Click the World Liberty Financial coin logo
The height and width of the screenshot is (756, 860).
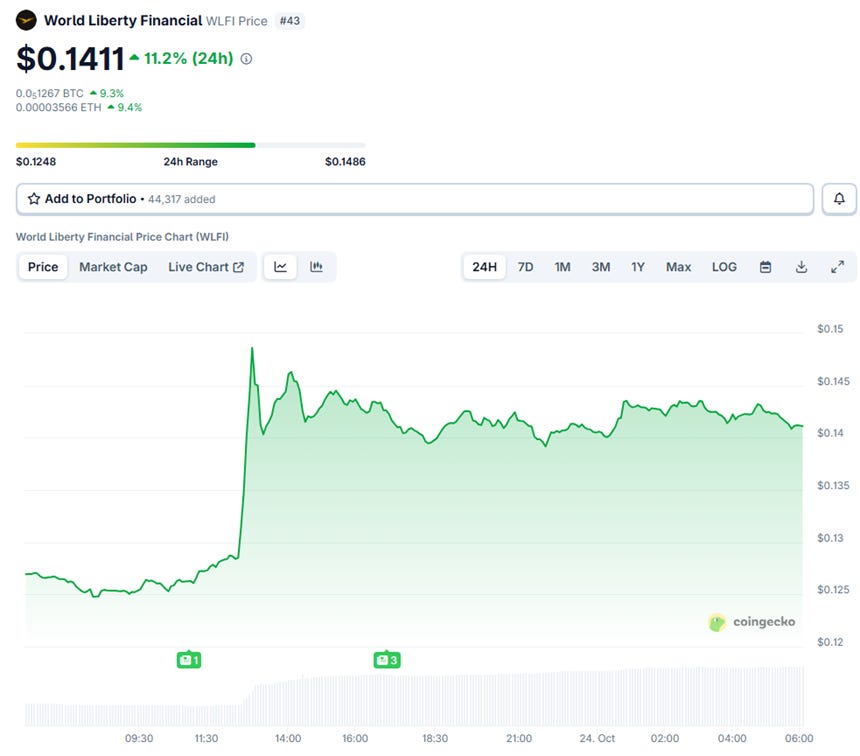point(26,21)
